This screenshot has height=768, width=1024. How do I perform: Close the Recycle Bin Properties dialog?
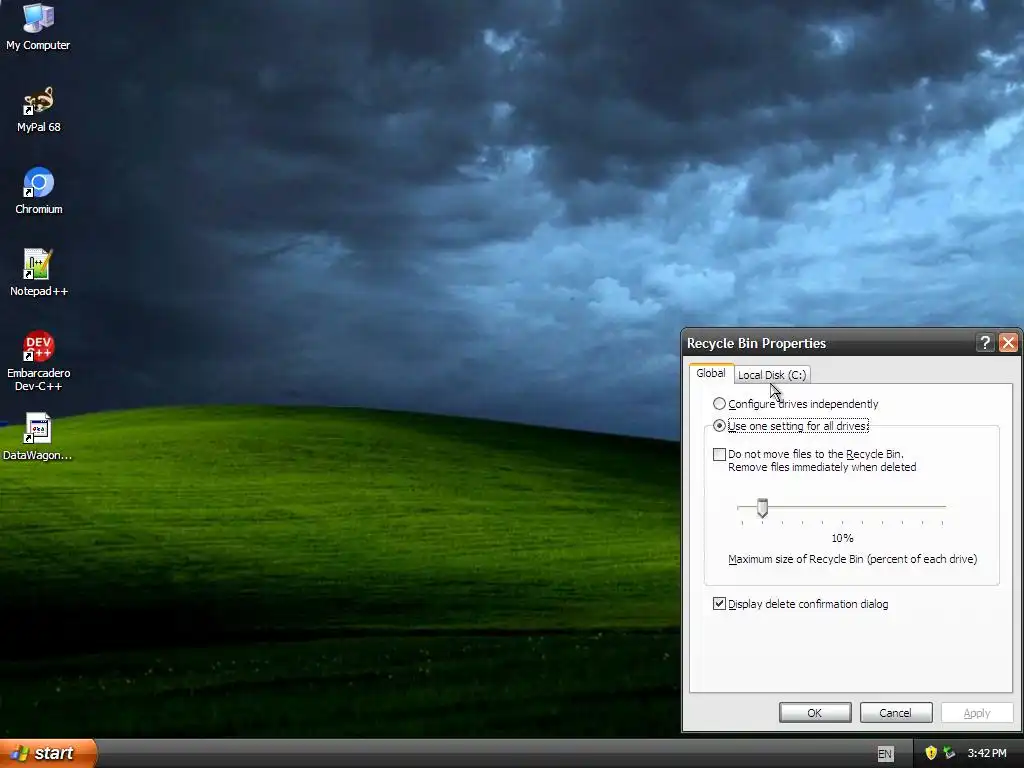pyautogui.click(x=1008, y=343)
